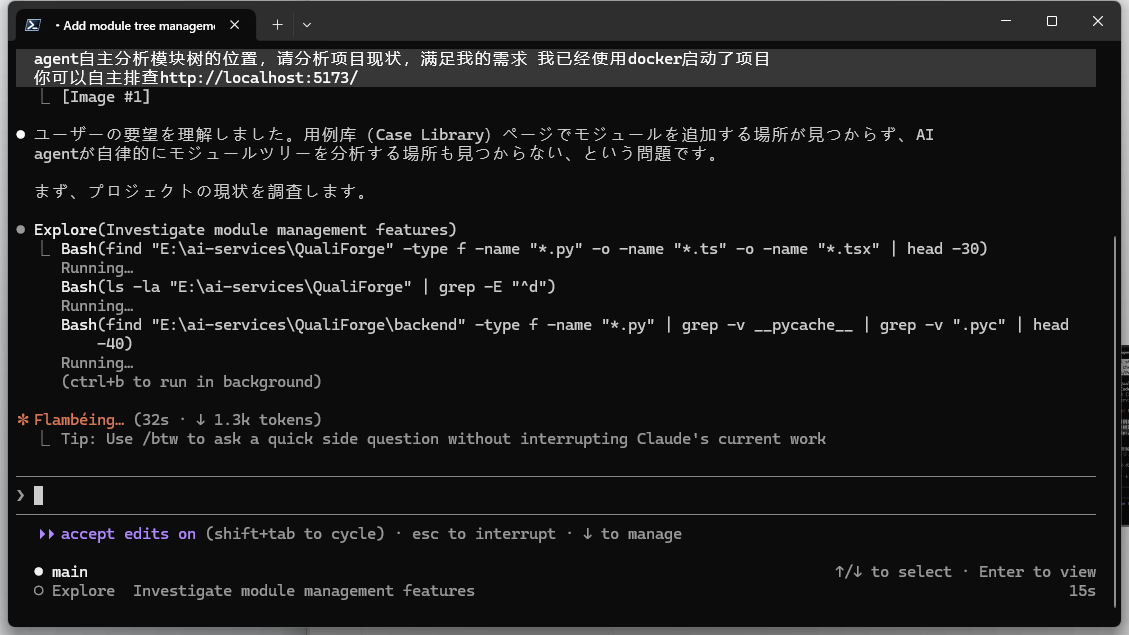Click the Bash find backend '*.py' command line
The width and height of the screenshot is (1129, 635).
click(x=564, y=334)
